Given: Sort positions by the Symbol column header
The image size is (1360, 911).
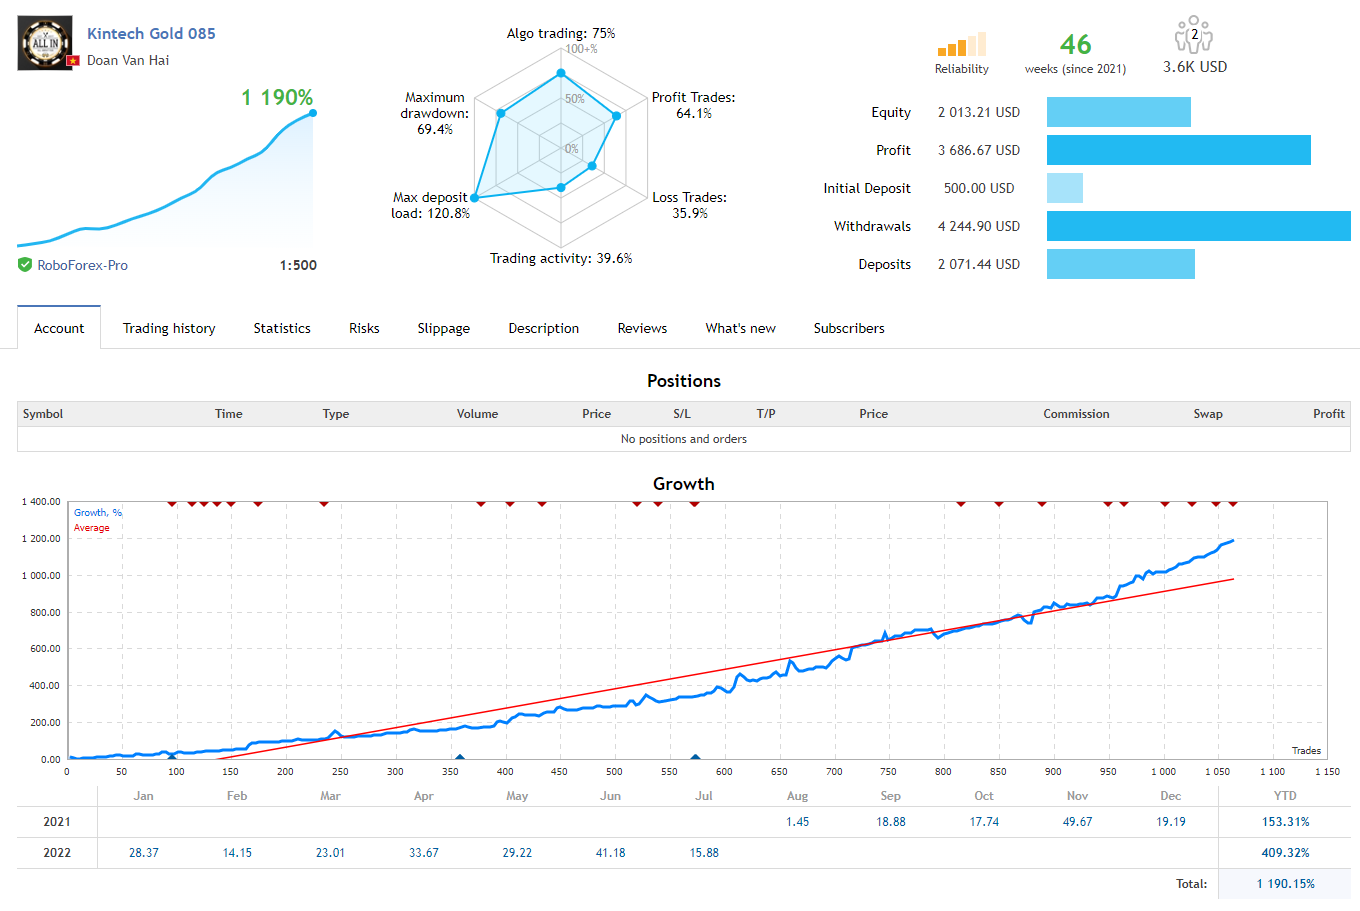Looking at the screenshot, I should pos(43,414).
